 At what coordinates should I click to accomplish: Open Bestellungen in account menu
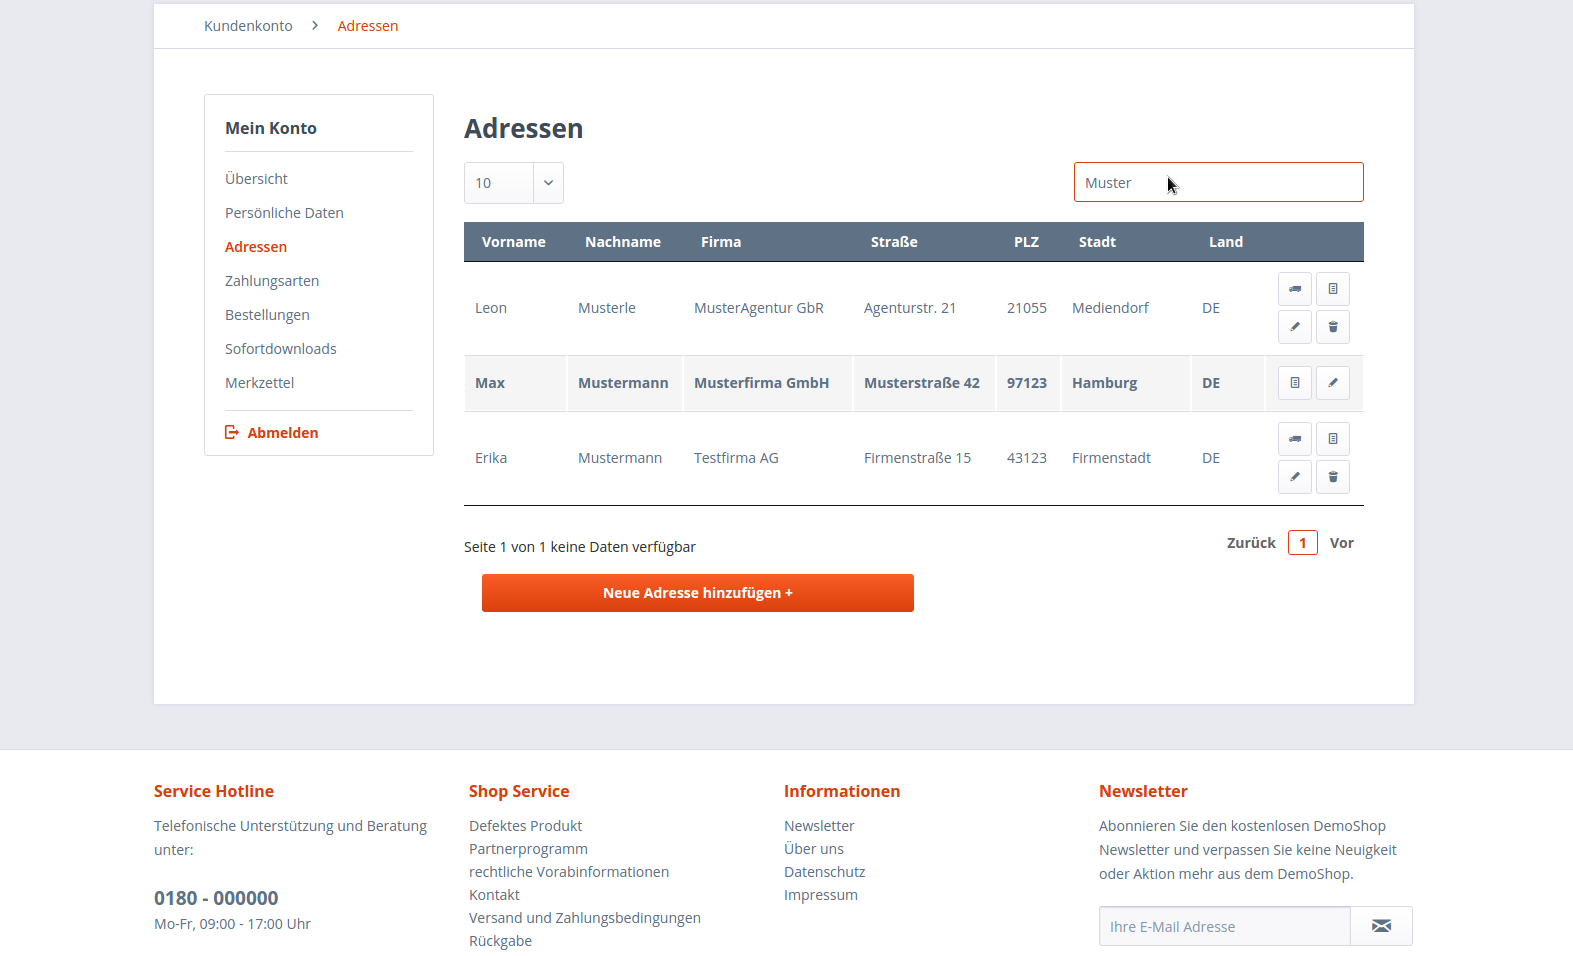point(267,315)
